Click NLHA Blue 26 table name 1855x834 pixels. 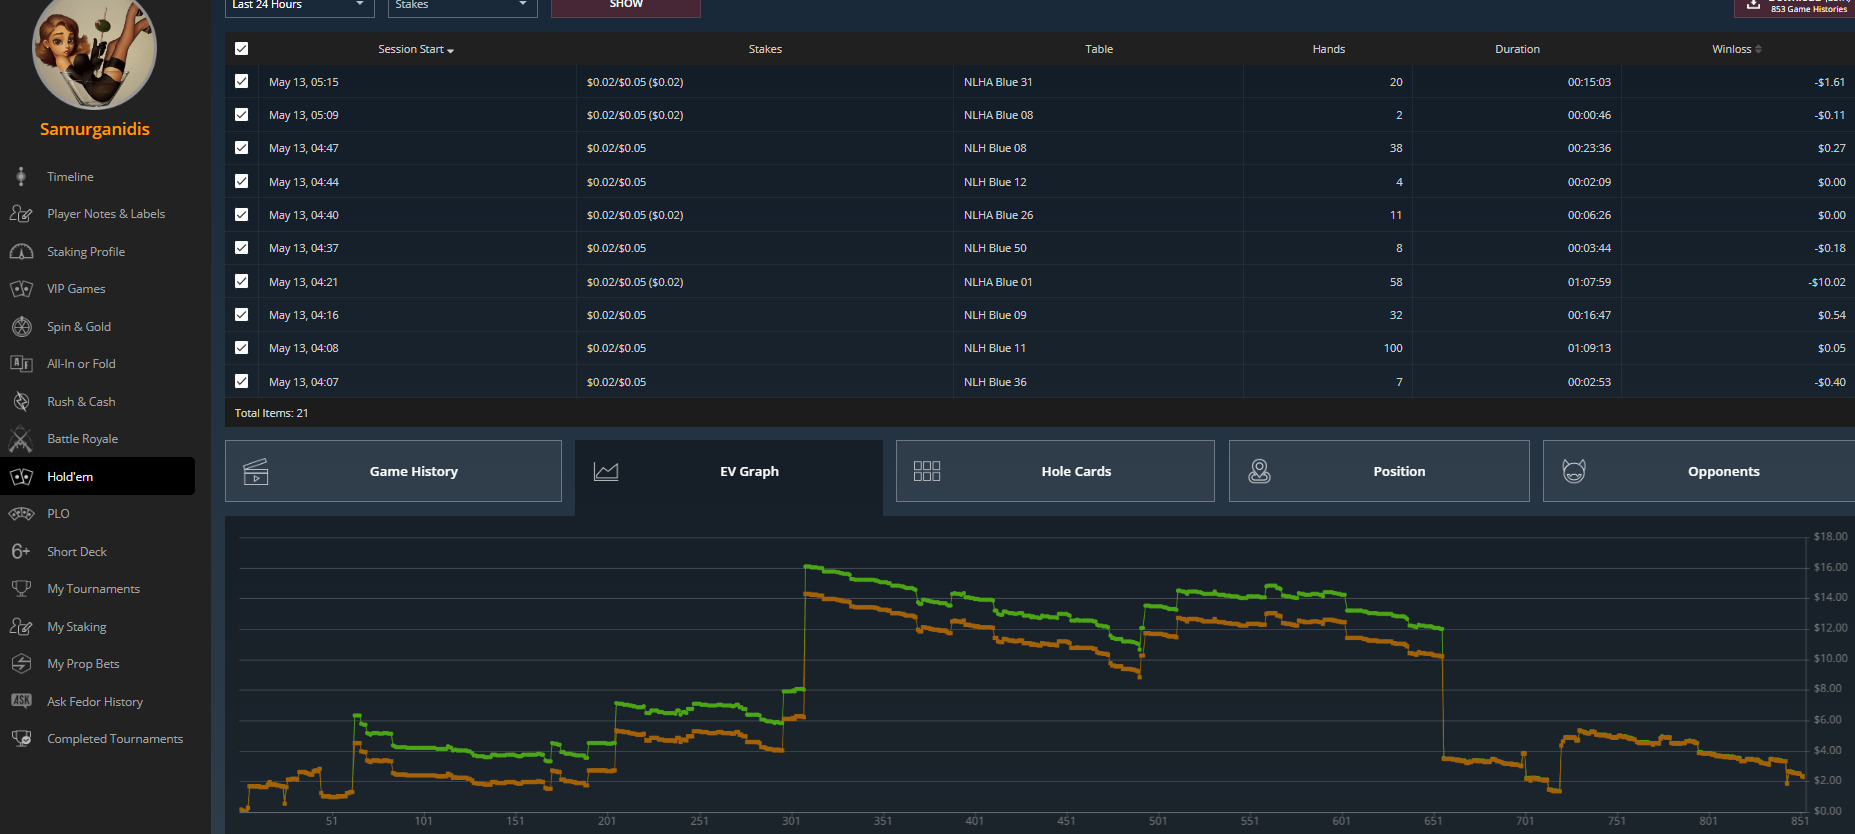coord(998,215)
